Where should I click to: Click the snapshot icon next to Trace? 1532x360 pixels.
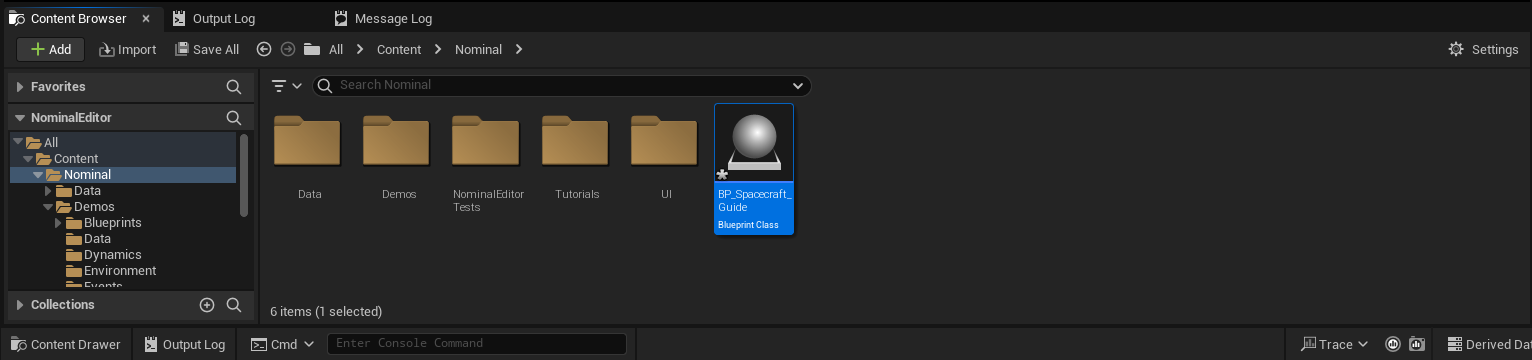point(1416,344)
